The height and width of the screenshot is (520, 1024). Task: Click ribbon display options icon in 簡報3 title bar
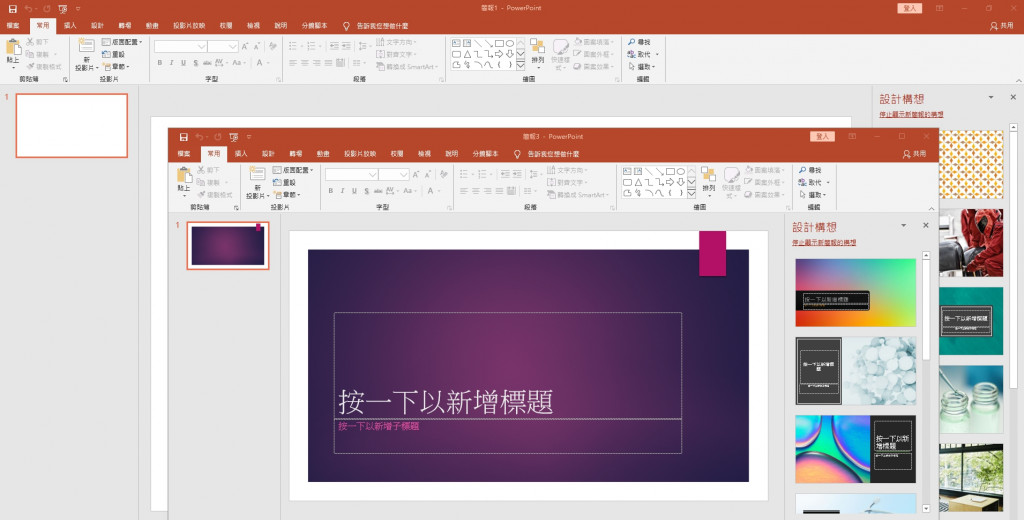[x=852, y=137]
